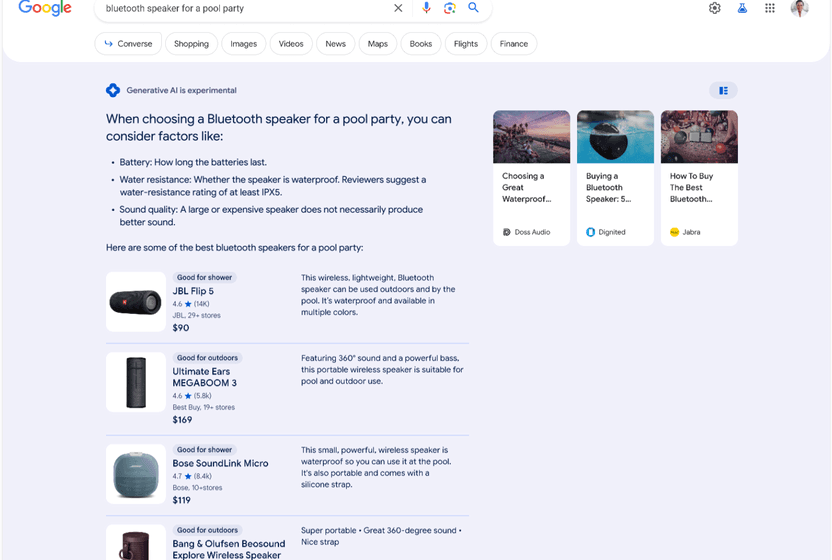Open Ultimate Ears MEGABOOM 3 product link

click(x=204, y=377)
